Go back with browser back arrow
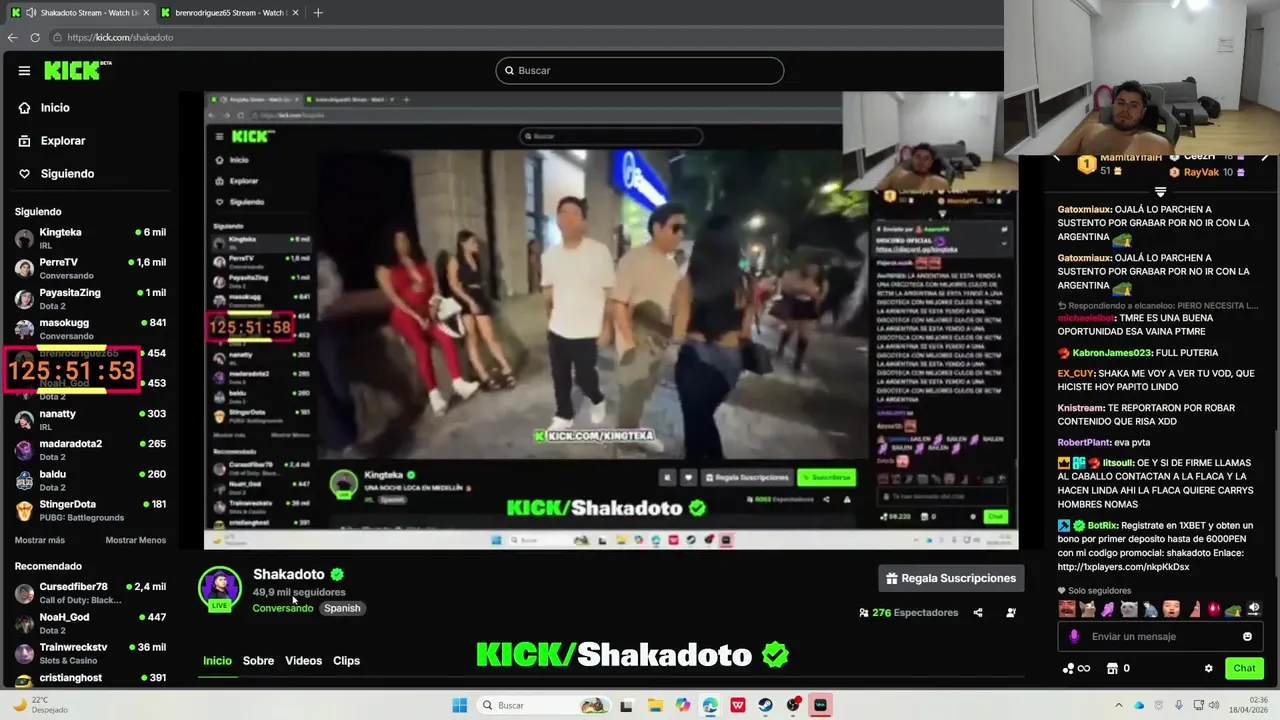The width and height of the screenshot is (1280, 720). tap(12, 37)
